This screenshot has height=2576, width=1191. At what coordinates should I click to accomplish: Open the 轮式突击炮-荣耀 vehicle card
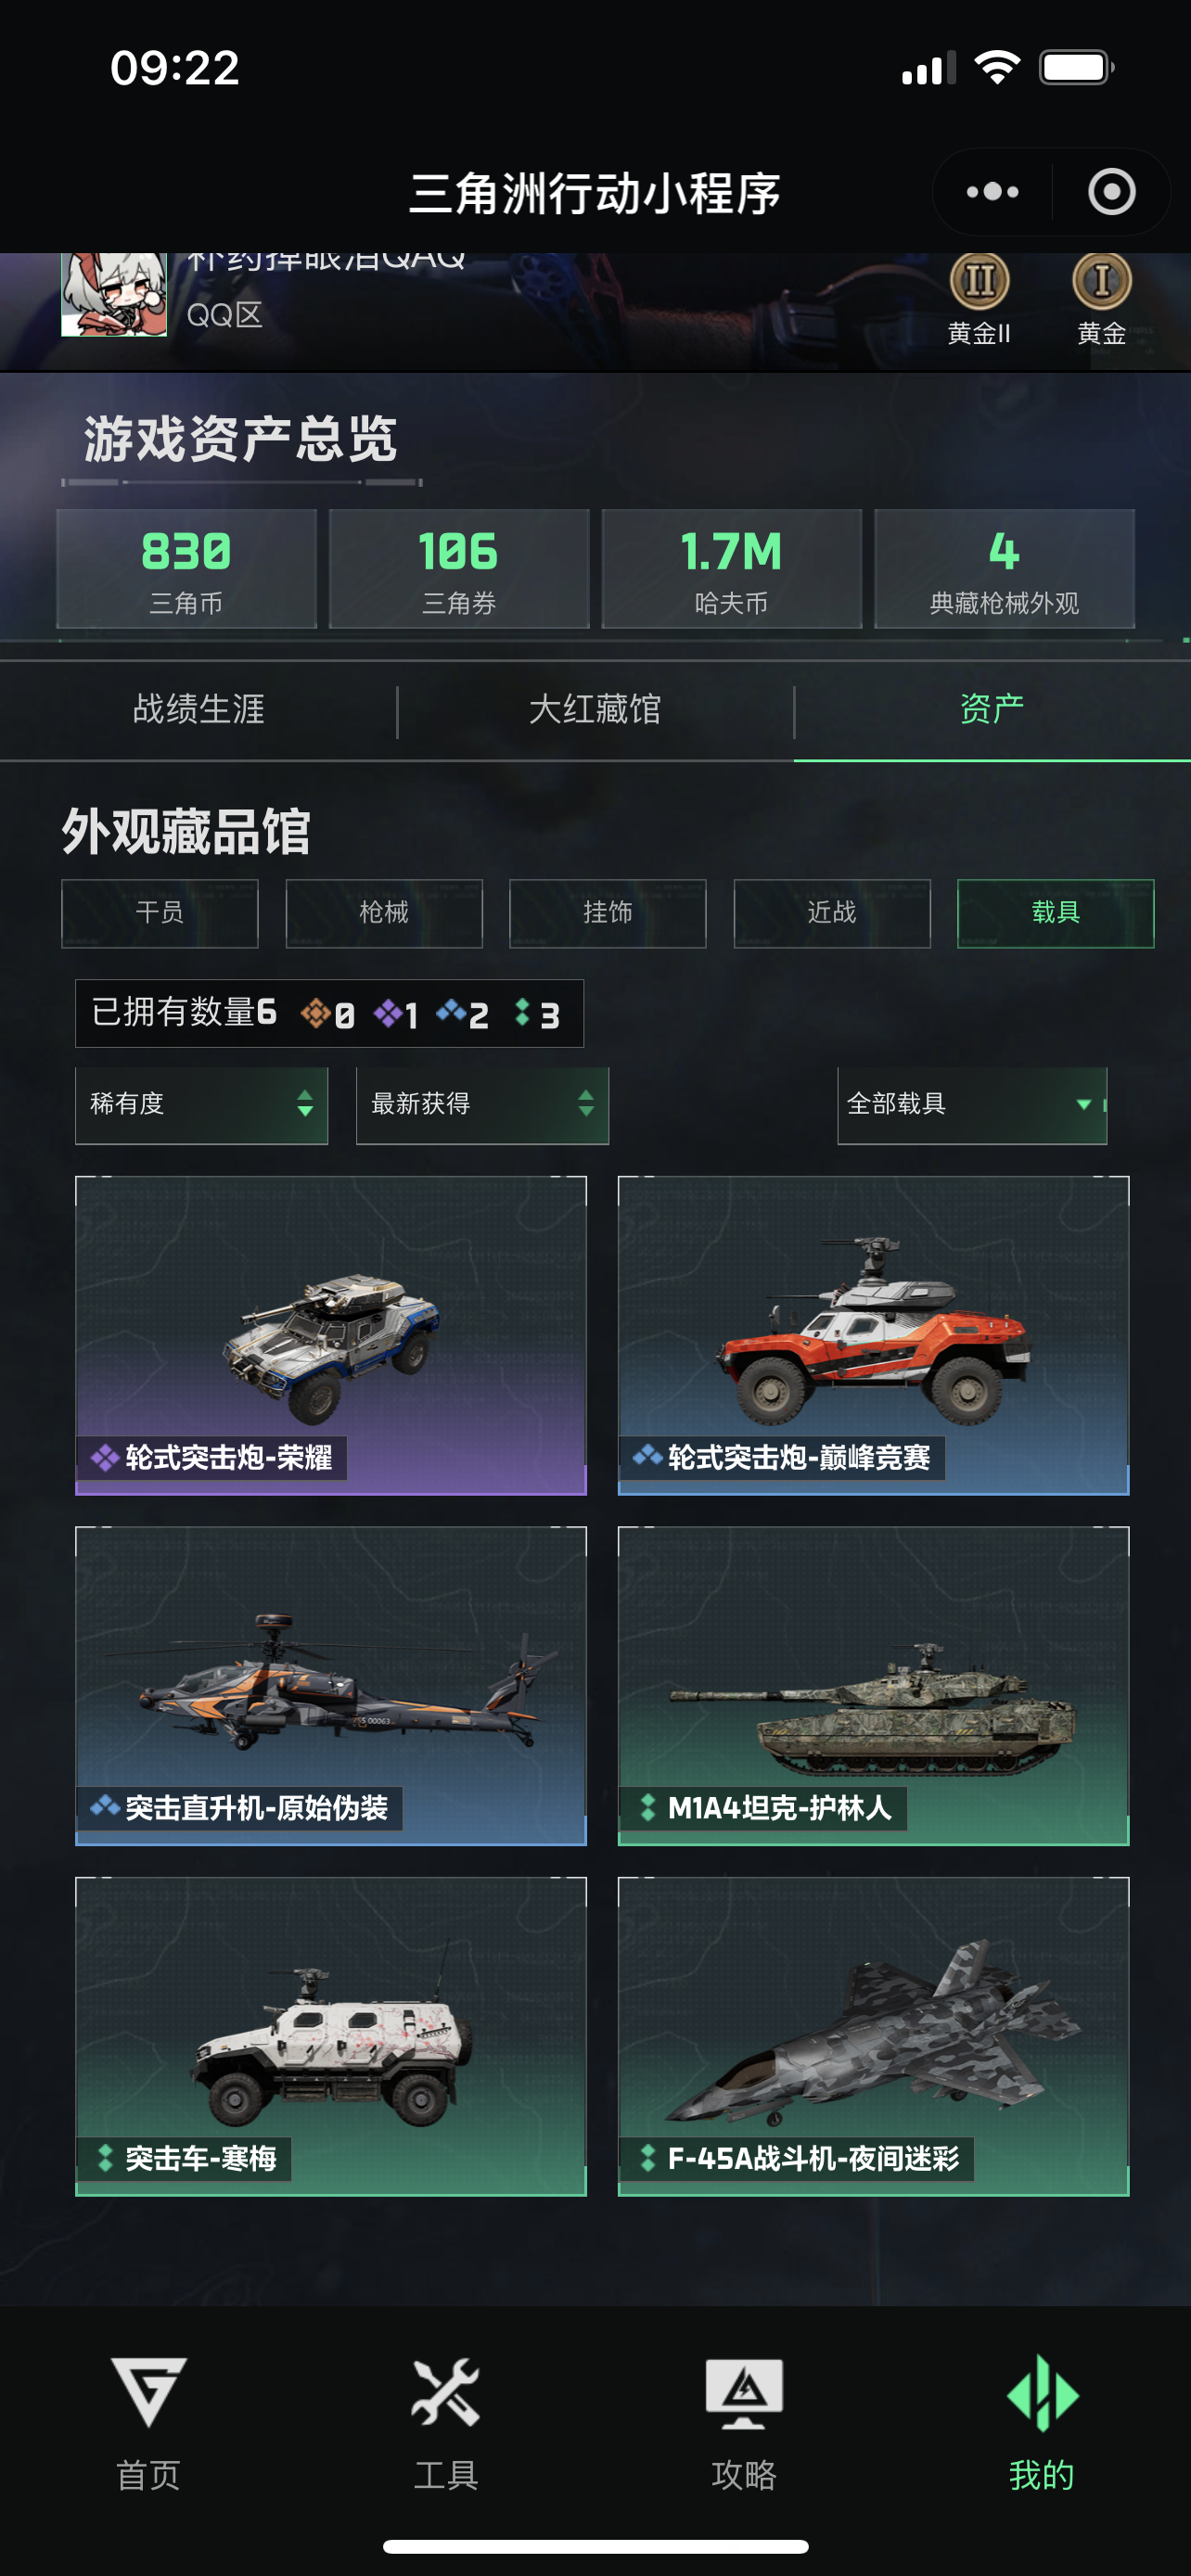point(331,1336)
